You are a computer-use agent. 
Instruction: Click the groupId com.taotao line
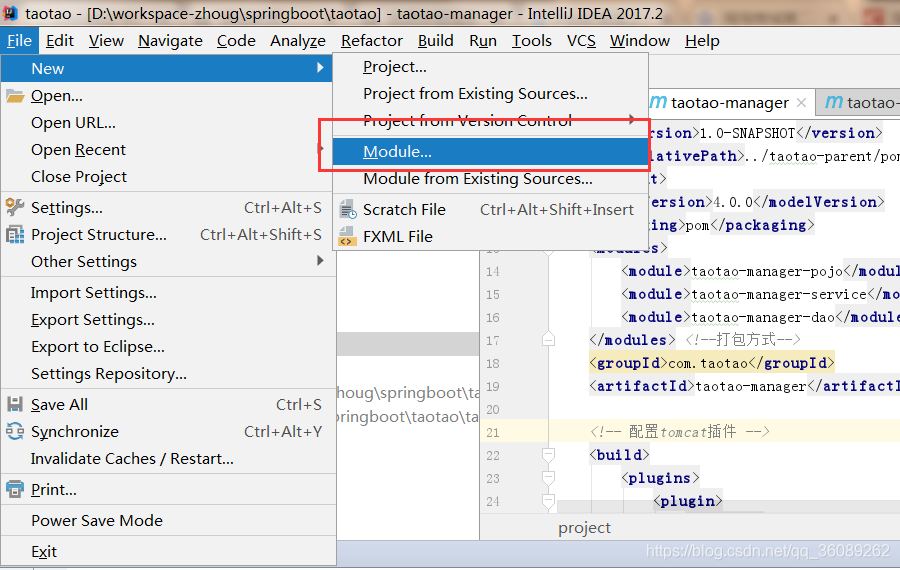712,363
